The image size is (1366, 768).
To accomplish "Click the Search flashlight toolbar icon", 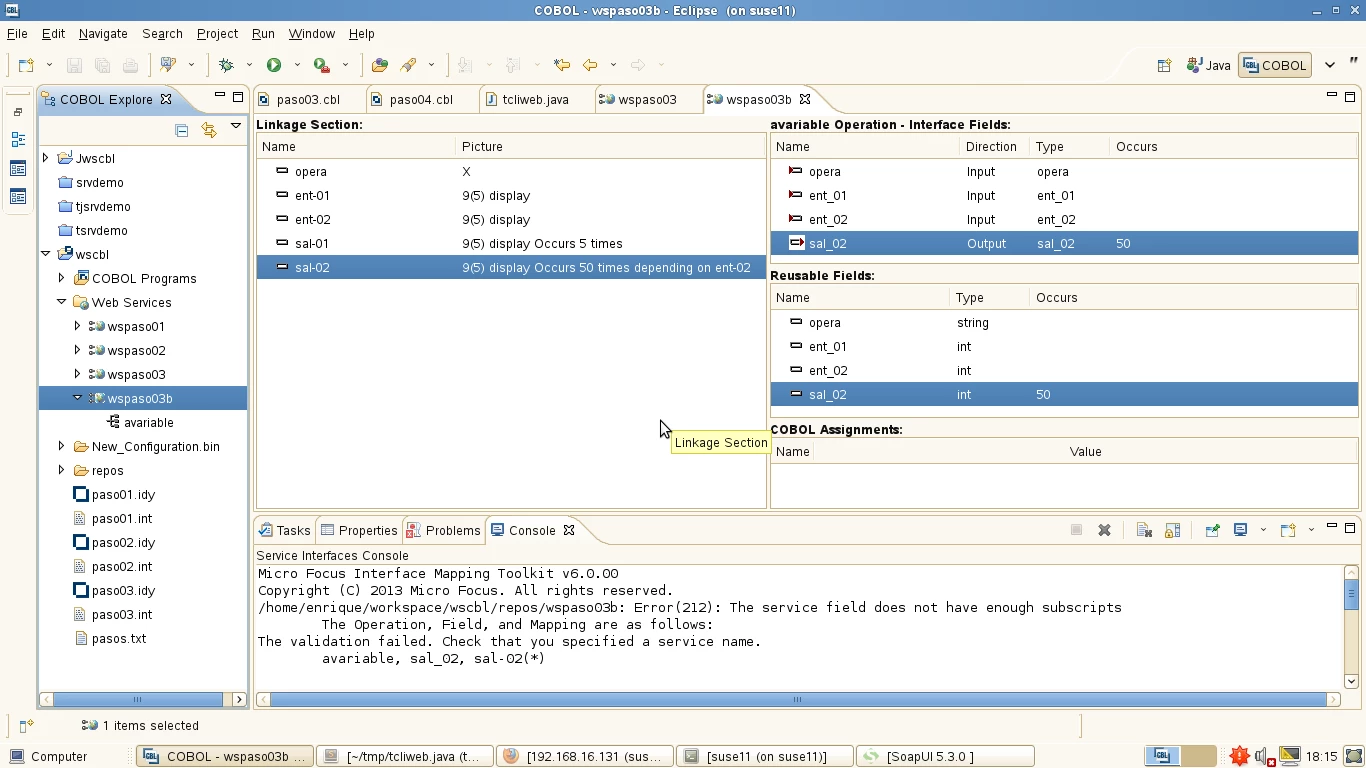I will tap(408, 65).
